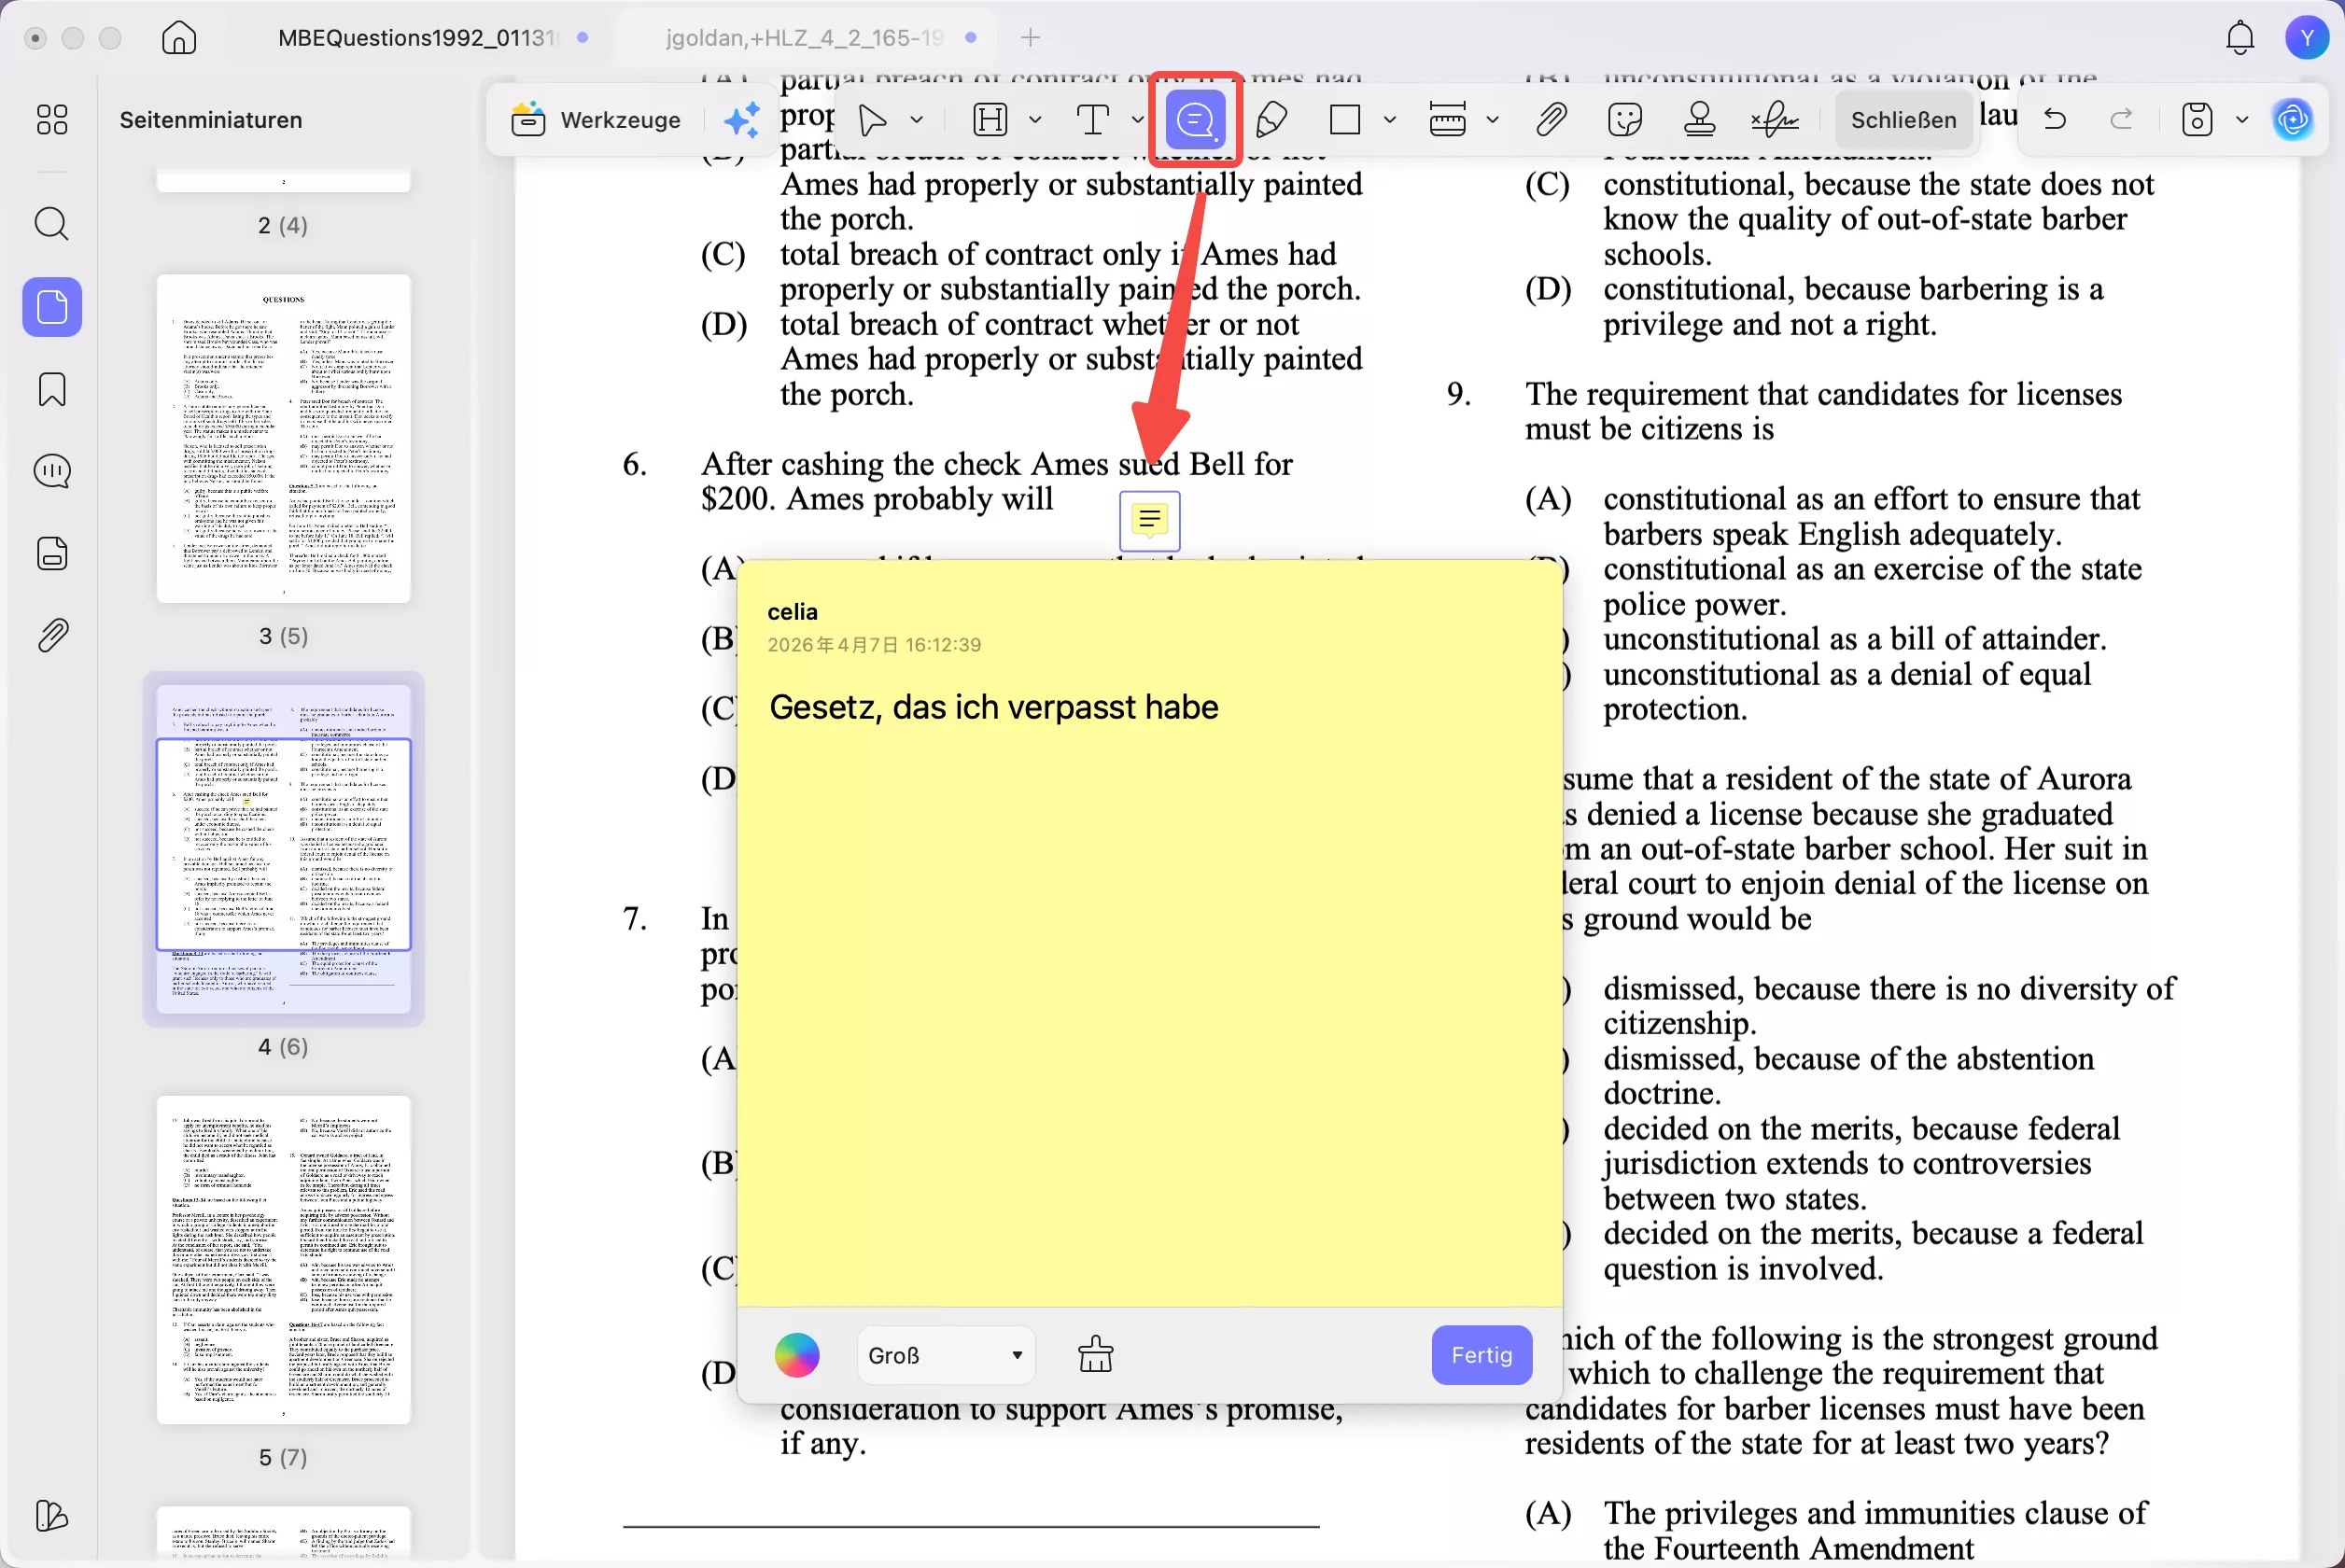Click the Fertig button
The width and height of the screenshot is (2345, 1568).
click(x=1481, y=1355)
